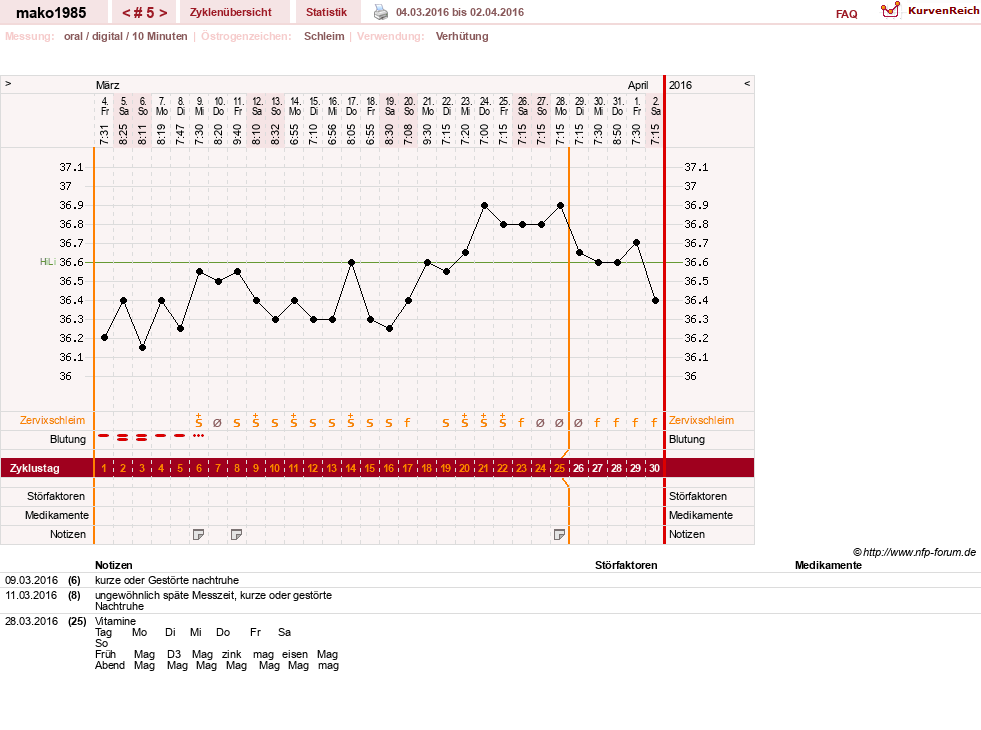Click the f mucus symbol on cycle day 17
The width and height of the screenshot is (981, 730).
click(407, 423)
